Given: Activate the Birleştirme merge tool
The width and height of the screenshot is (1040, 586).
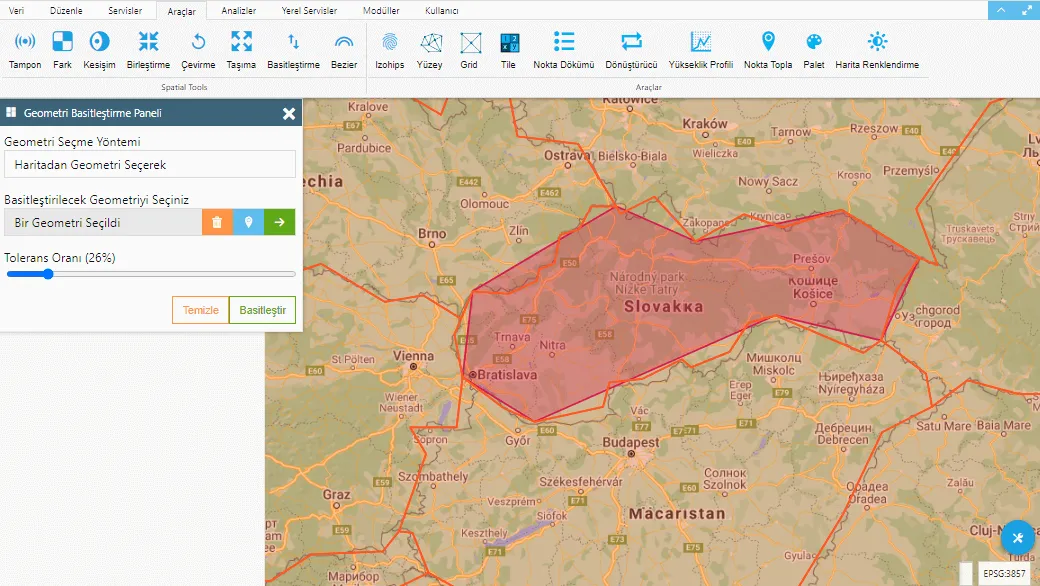Looking at the screenshot, I should point(149,50).
